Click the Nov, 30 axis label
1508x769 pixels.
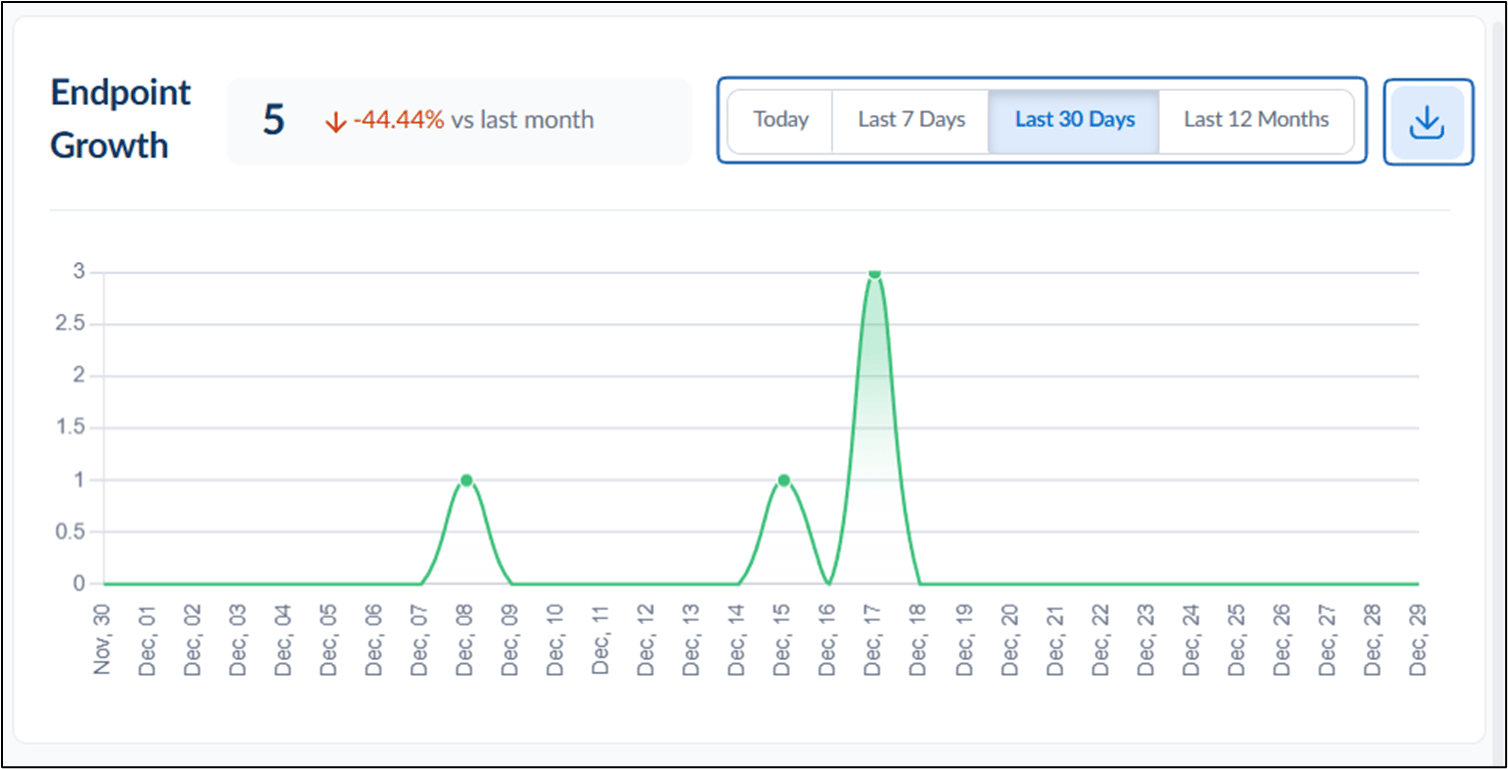pyautogui.click(x=103, y=638)
